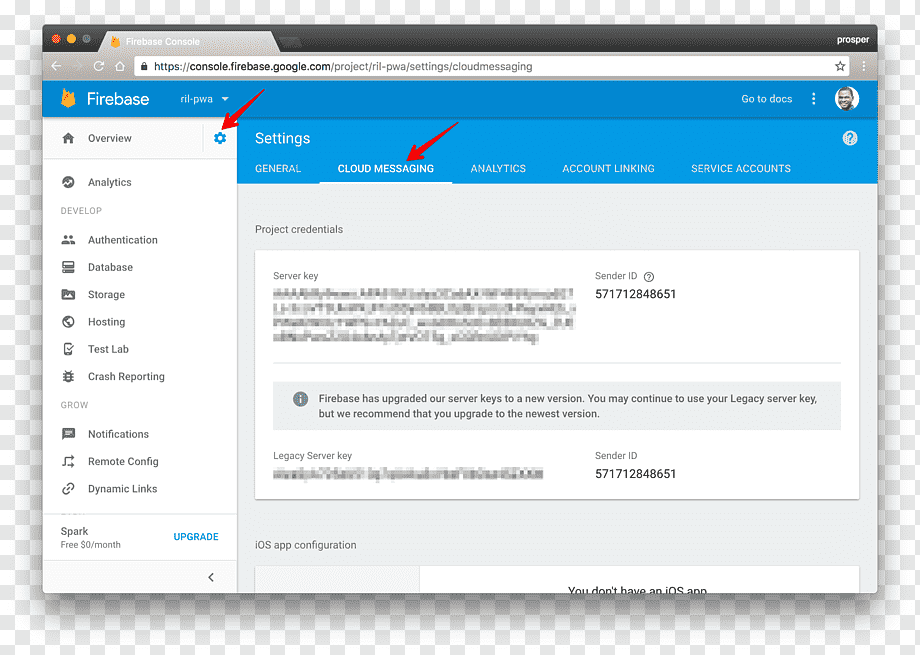Screen dimensions: 920x655
Task: Click the blurred Legacy Server key value
Action: coord(408,474)
